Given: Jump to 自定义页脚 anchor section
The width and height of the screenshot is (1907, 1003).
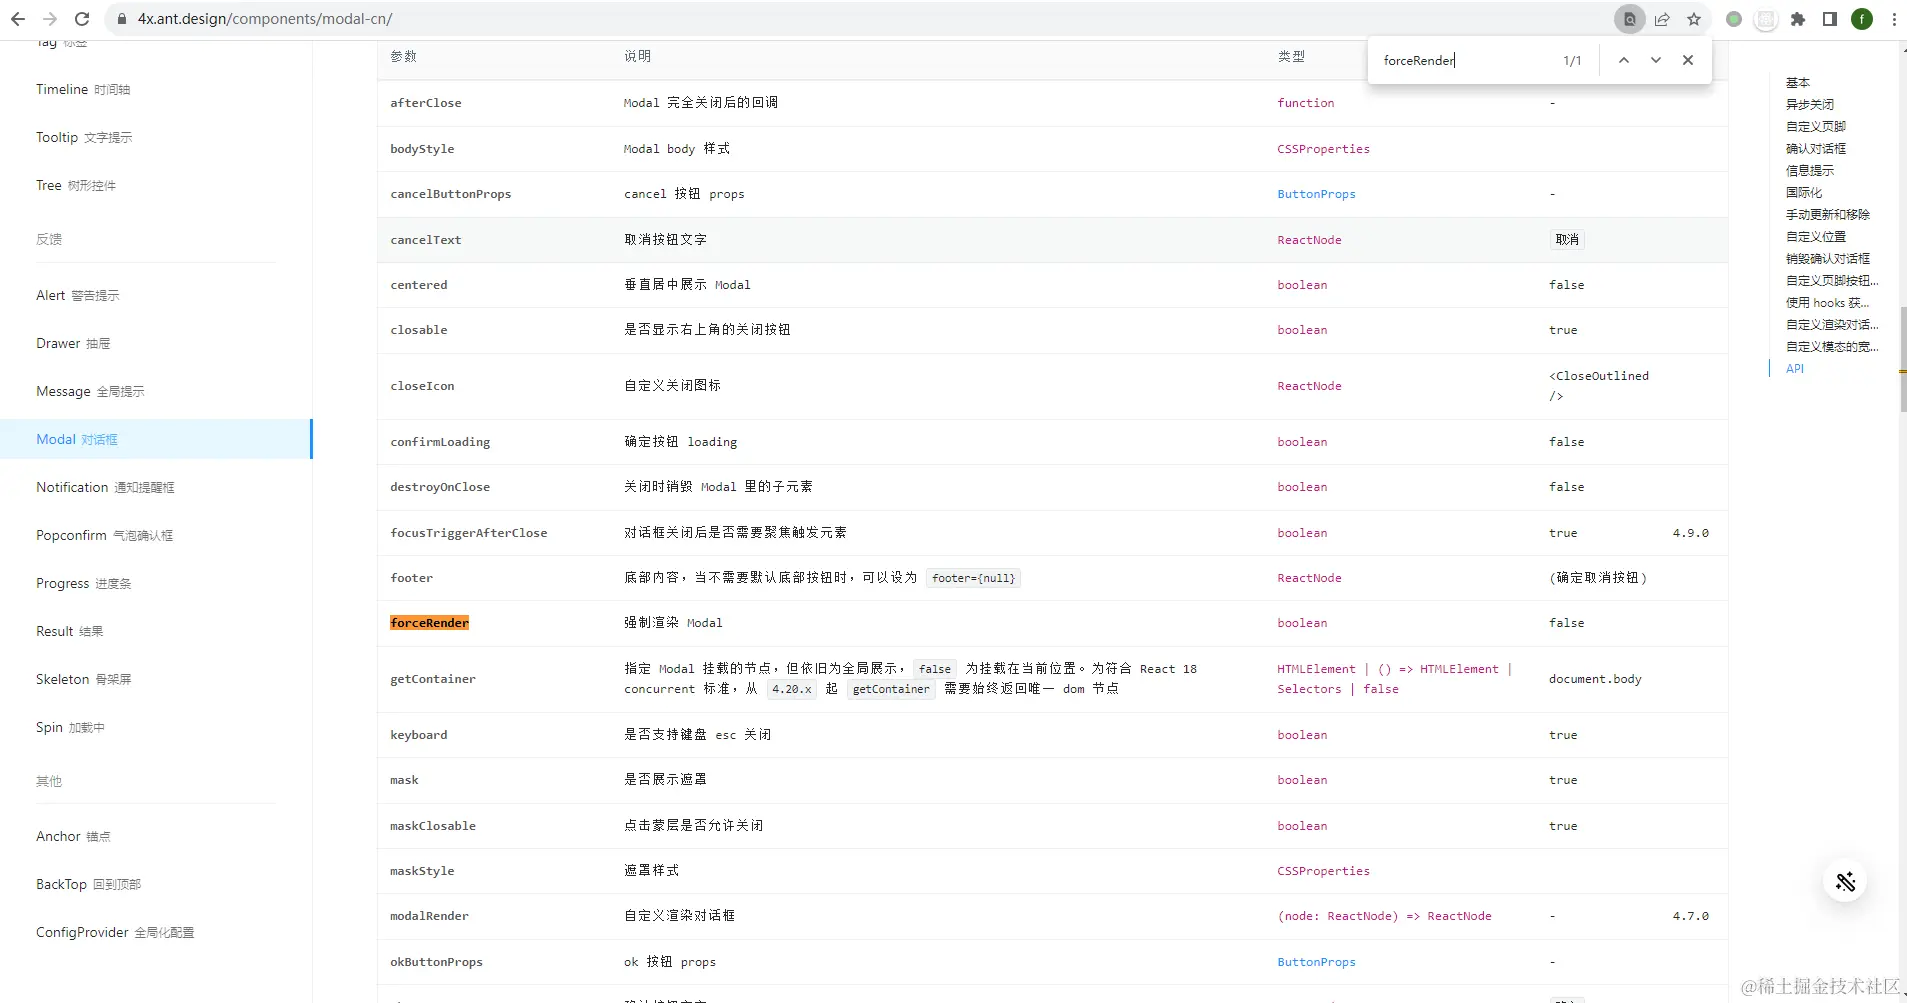Looking at the screenshot, I should tap(1816, 126).
